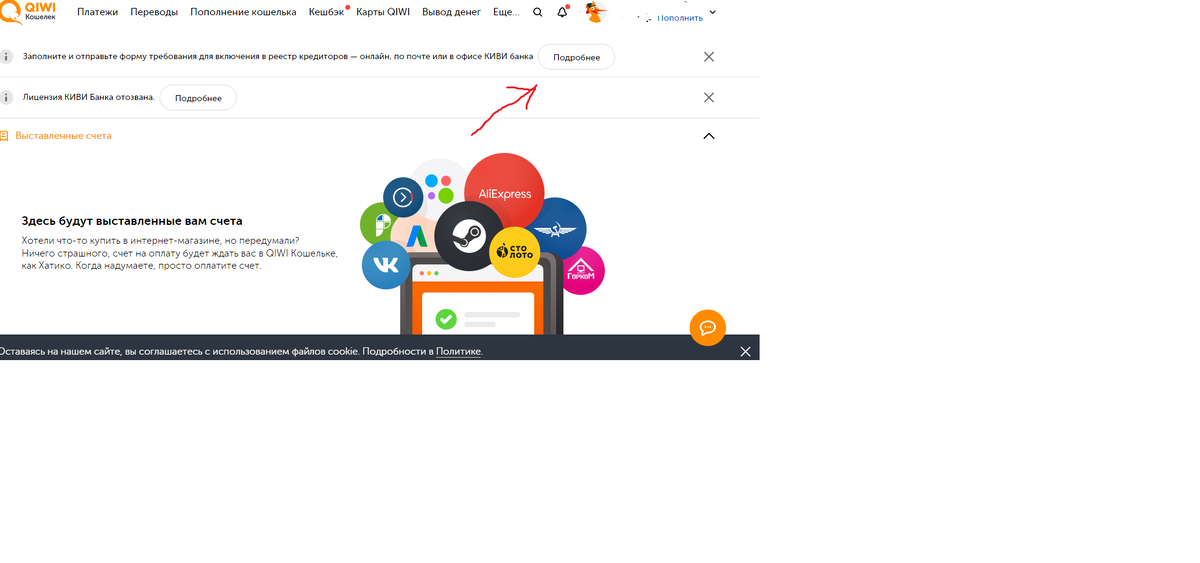Click Выставленные счета heading
Viewport: 1200px width, 563px height.
coord(64,135)
